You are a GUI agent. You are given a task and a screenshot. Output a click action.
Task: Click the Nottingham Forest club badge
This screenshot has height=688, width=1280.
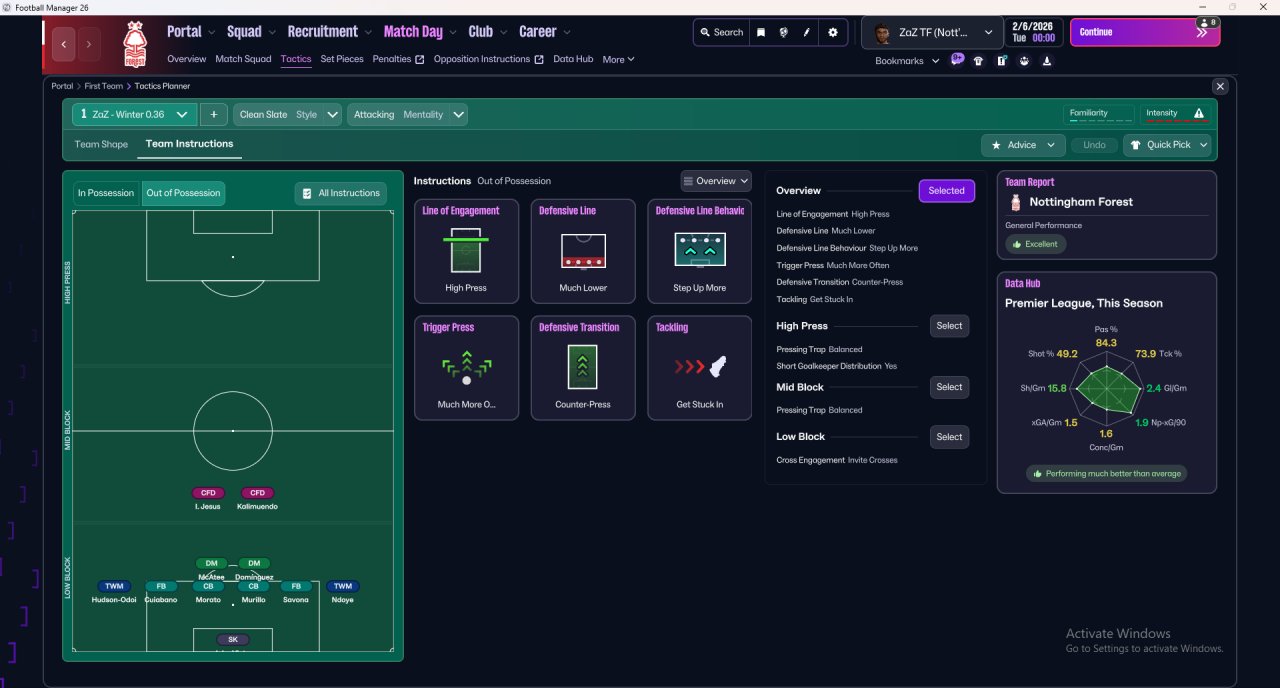[x=135, y=44]
